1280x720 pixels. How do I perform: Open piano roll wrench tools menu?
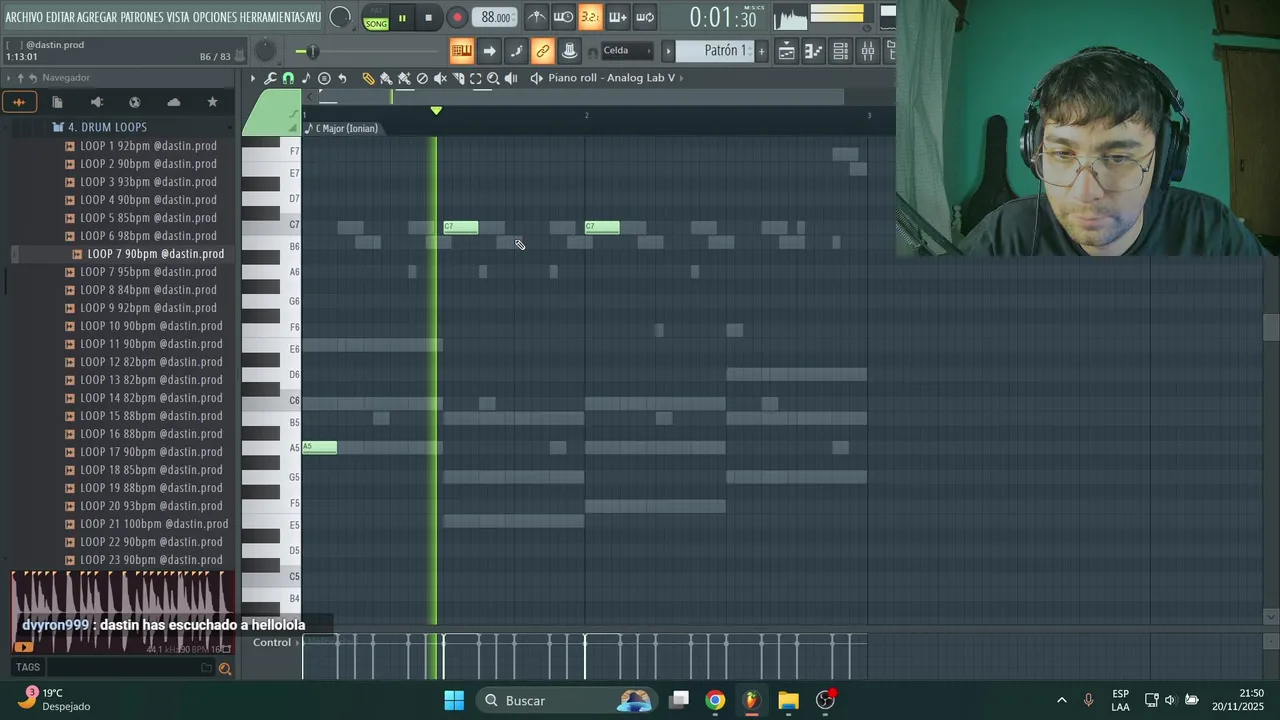270,78
